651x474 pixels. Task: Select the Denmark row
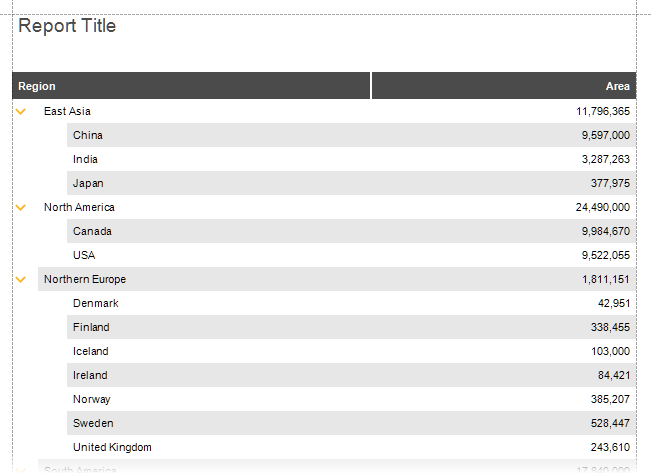point(351,303)
